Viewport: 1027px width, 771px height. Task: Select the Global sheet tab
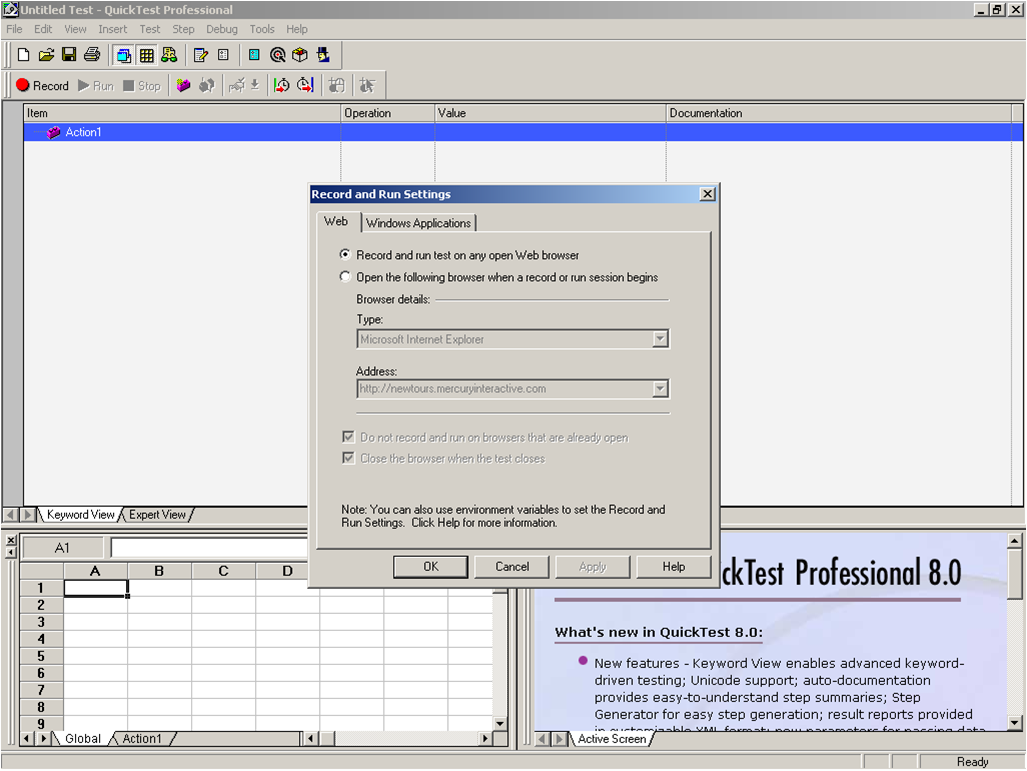tap(83, 739)
